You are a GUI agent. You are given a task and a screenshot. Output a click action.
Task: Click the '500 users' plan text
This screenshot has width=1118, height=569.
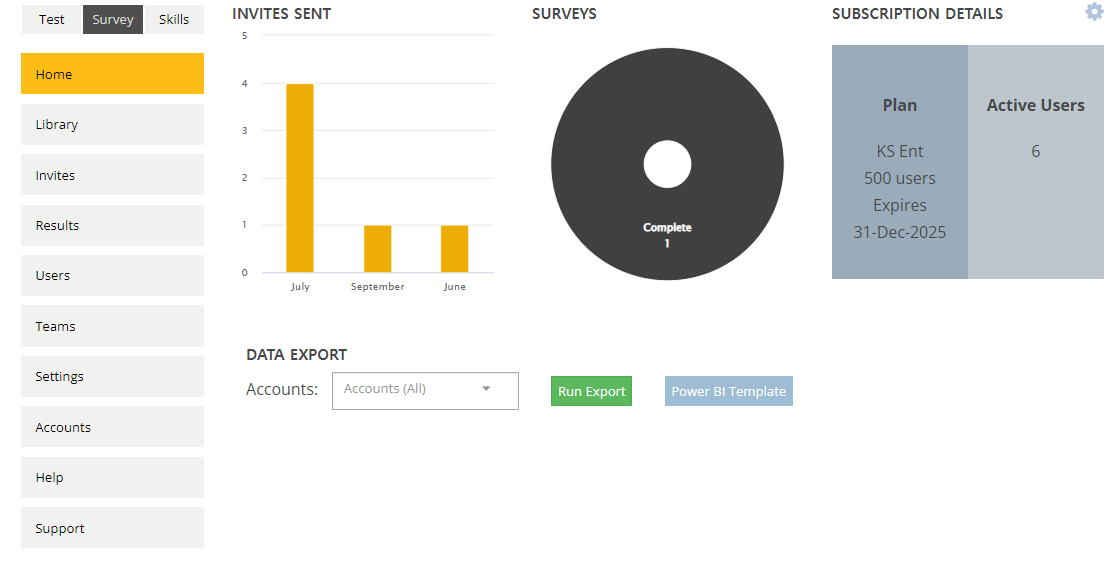(x=900, y=178)
